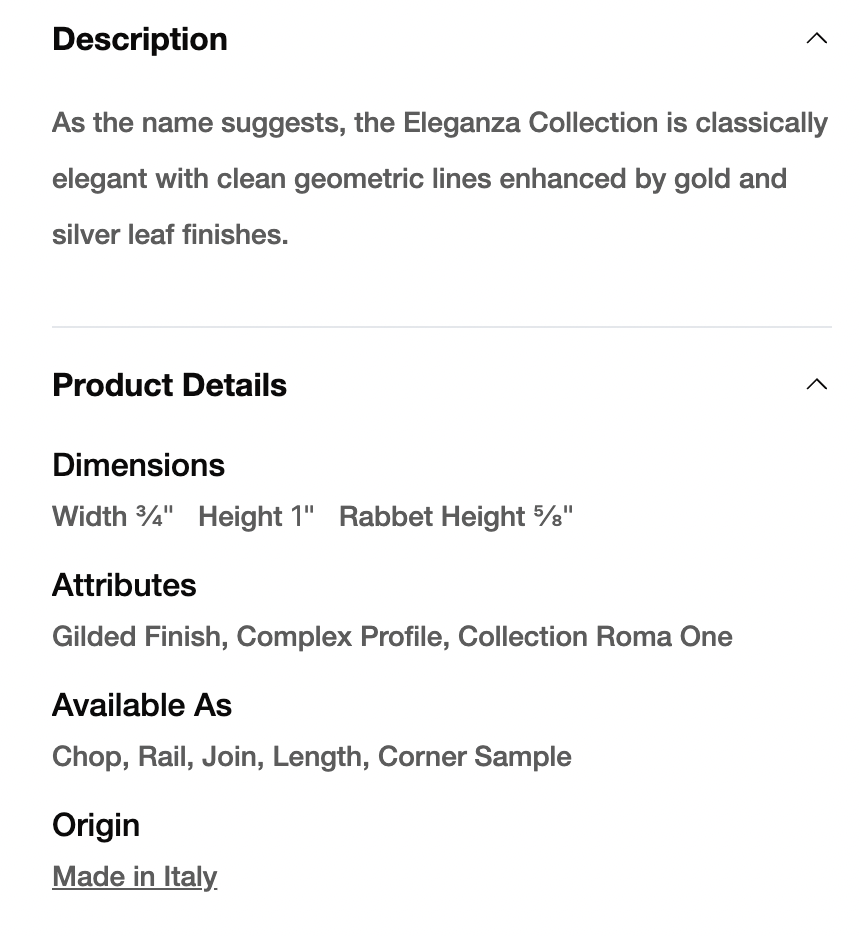Viewport: 860px width, 936px height.
Task: Select the Height 1" dimension text
Action: click(256, 517)
